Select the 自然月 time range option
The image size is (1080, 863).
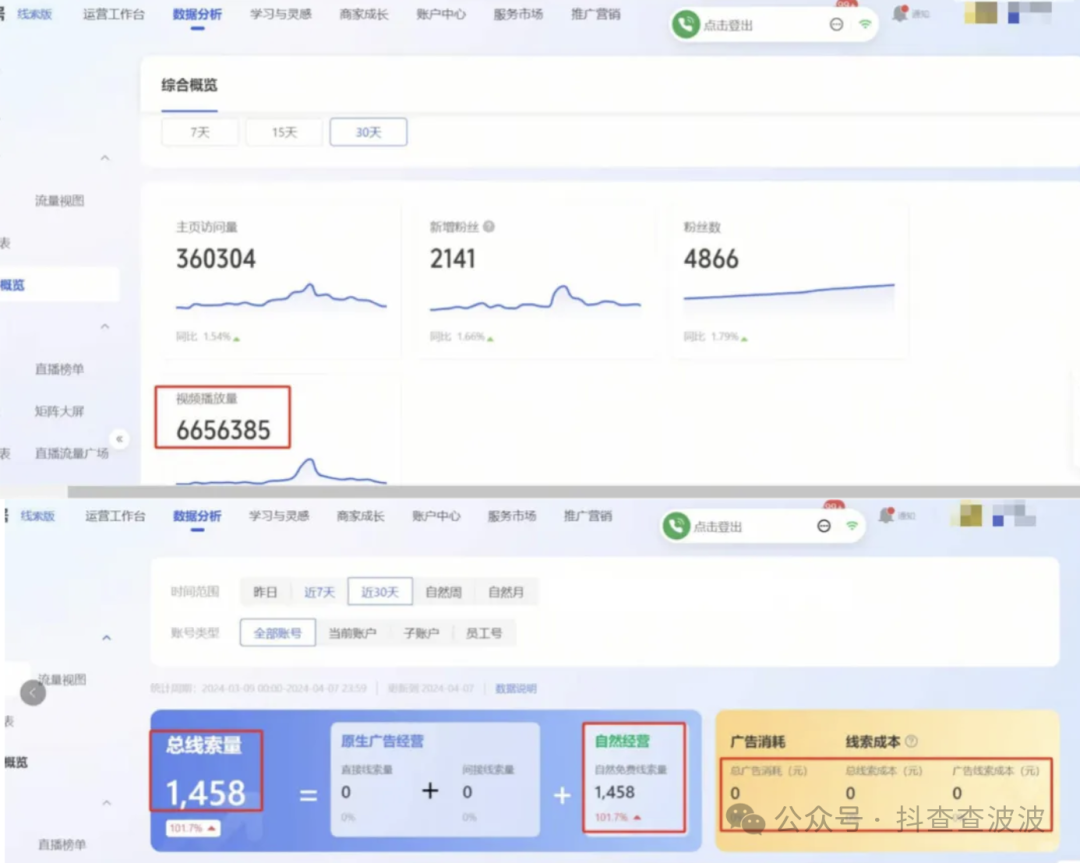[505, 591]
